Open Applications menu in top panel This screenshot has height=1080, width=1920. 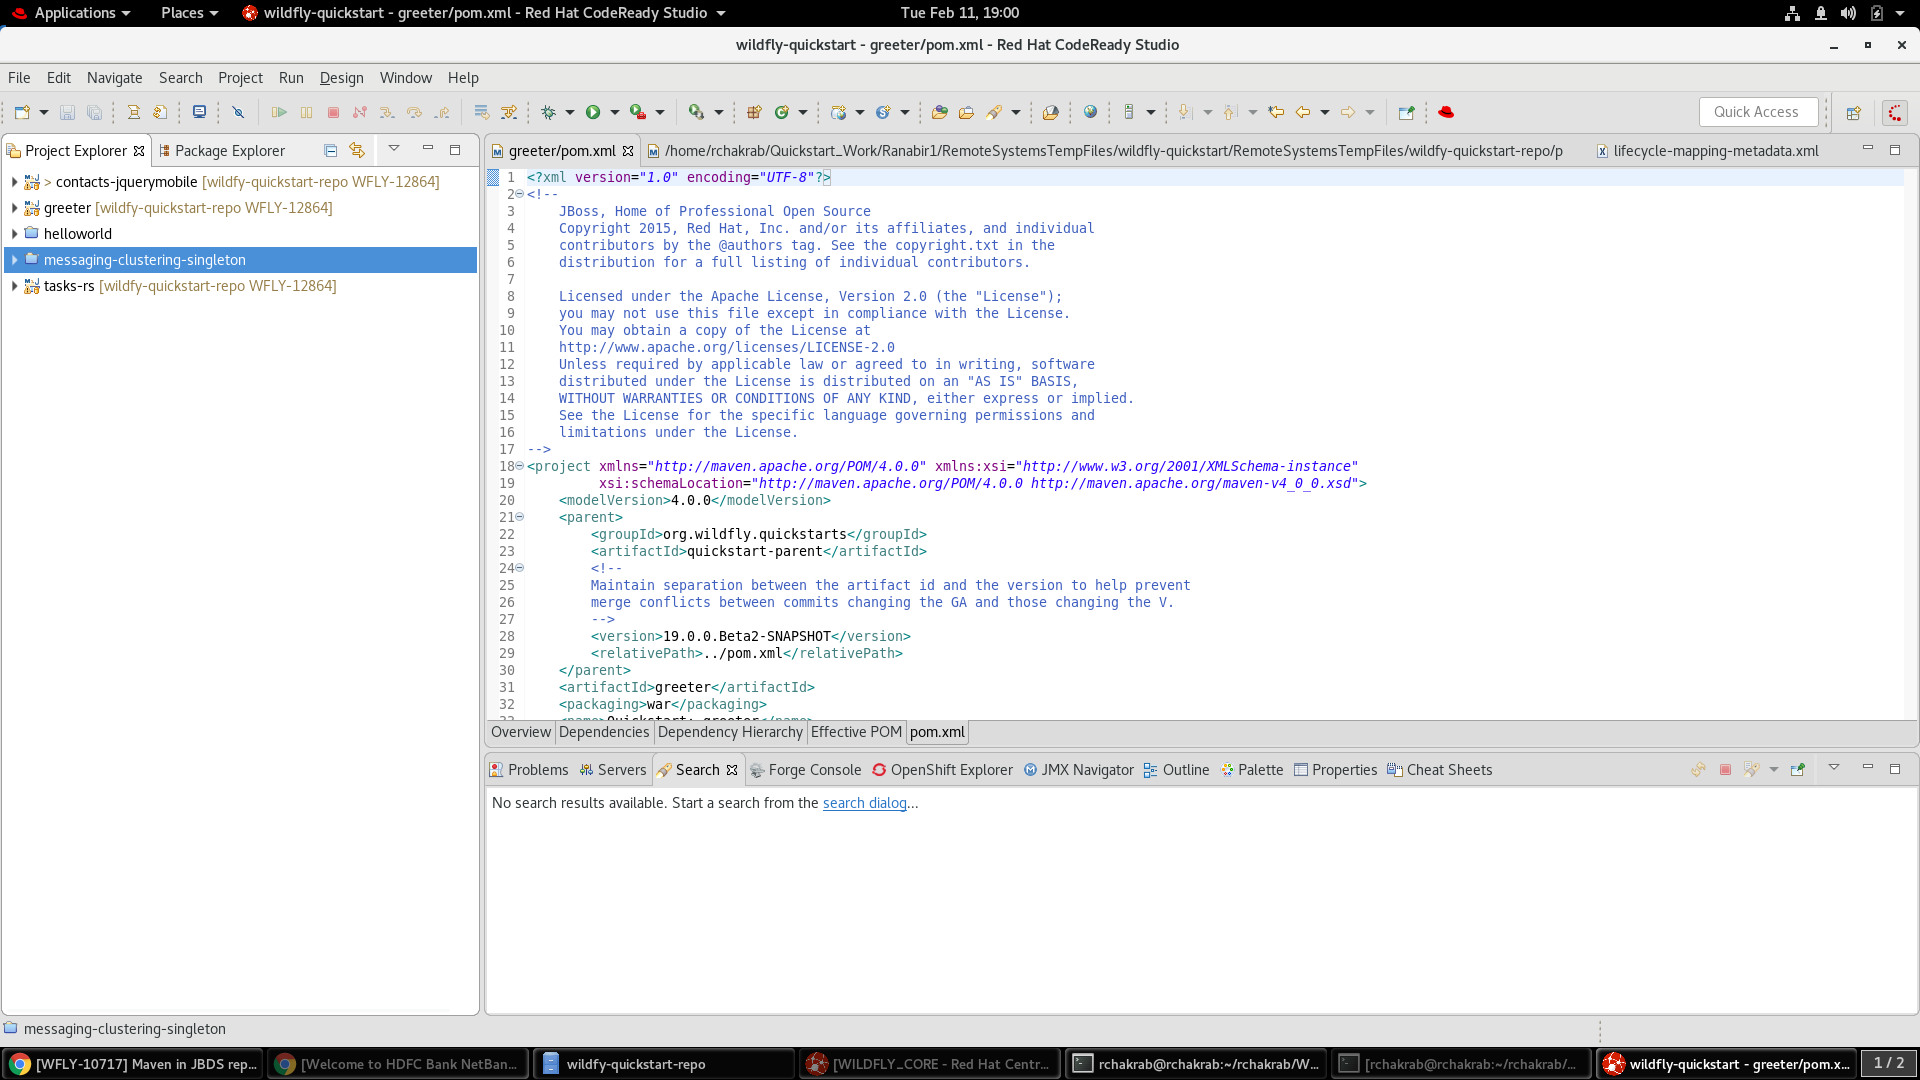click(x=75, y=13)
